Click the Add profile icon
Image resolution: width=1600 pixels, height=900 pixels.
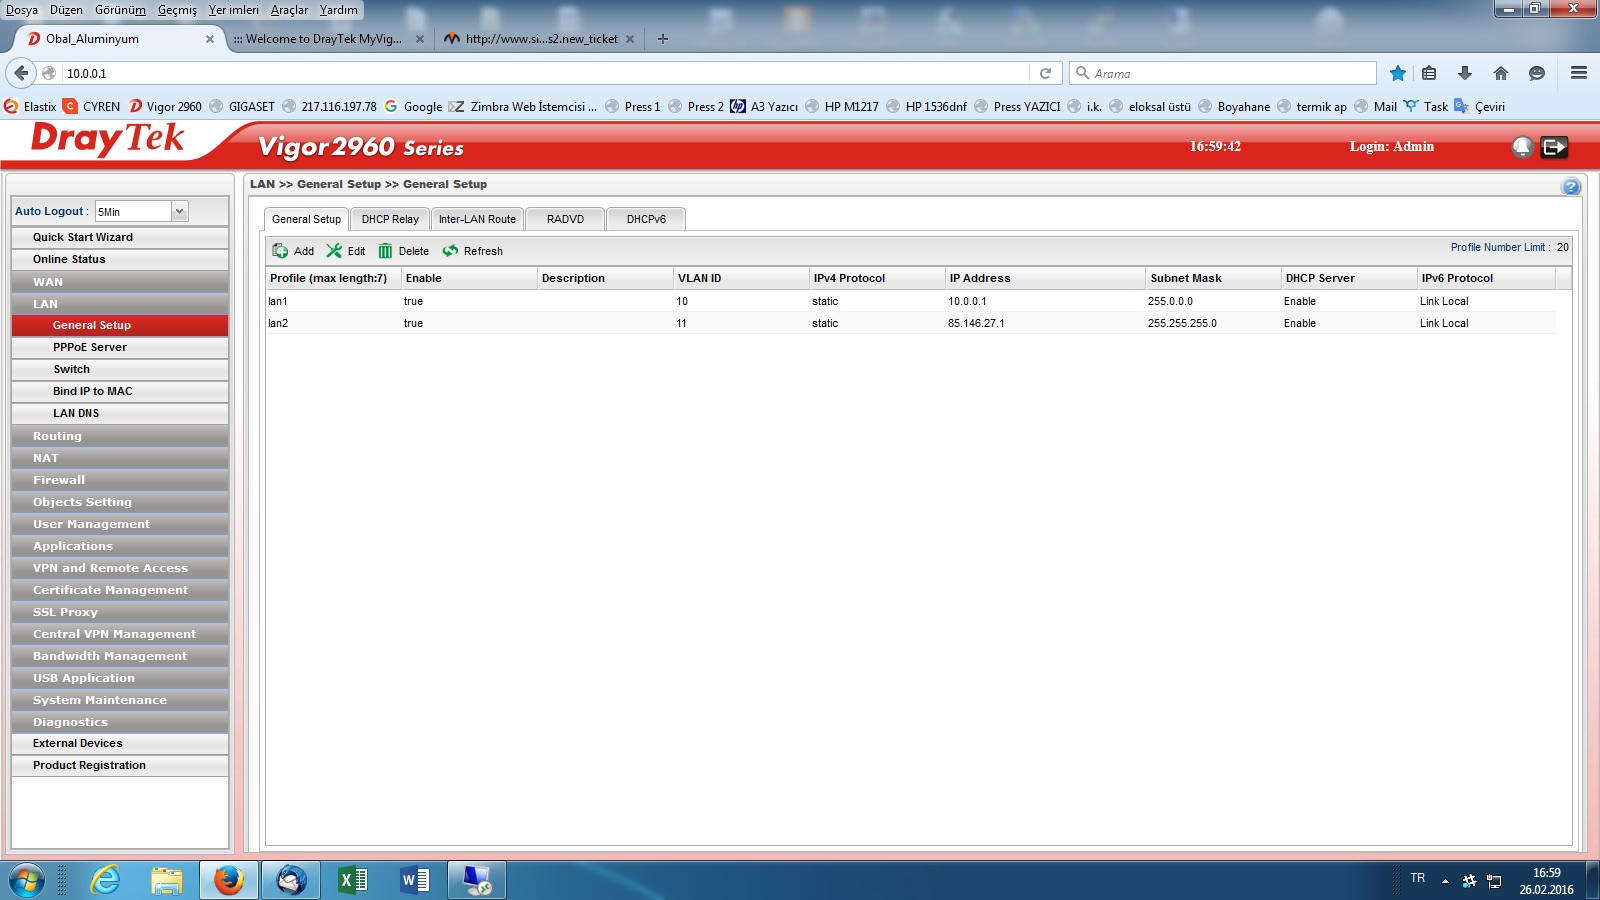[281, 251]
